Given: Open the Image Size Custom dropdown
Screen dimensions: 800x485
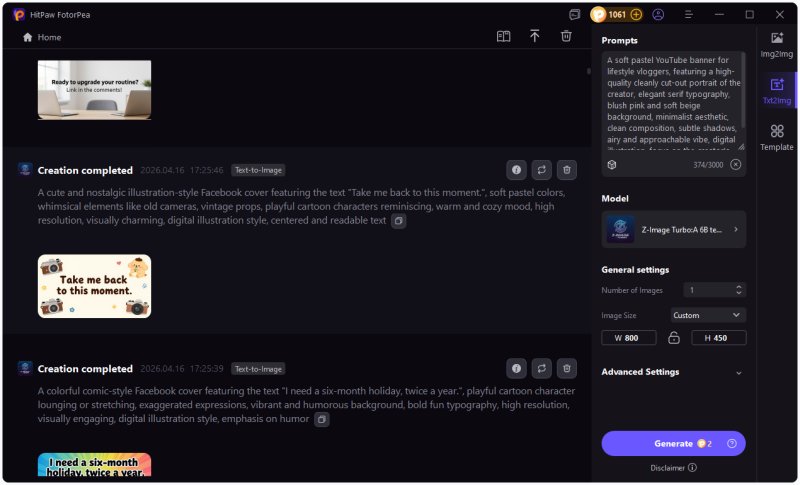Looking at the screenshot, I should coord(708,315).
